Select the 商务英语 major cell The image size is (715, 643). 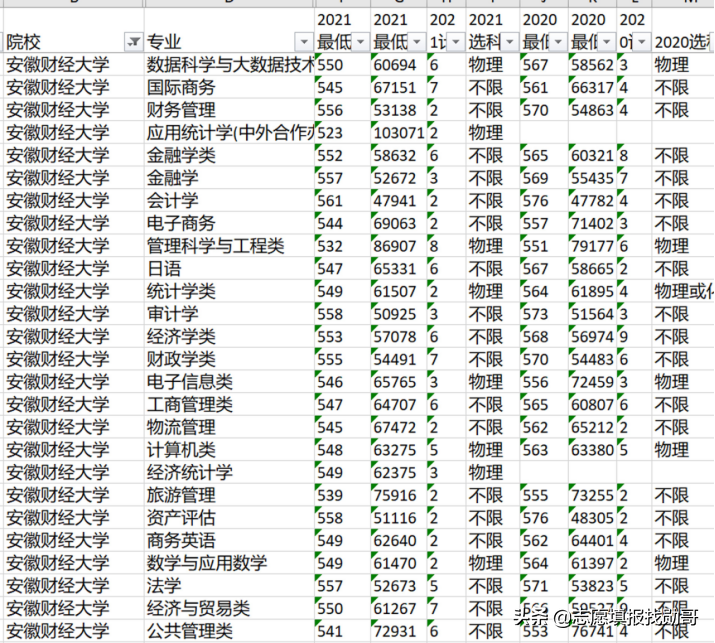(x=229, y=540)
